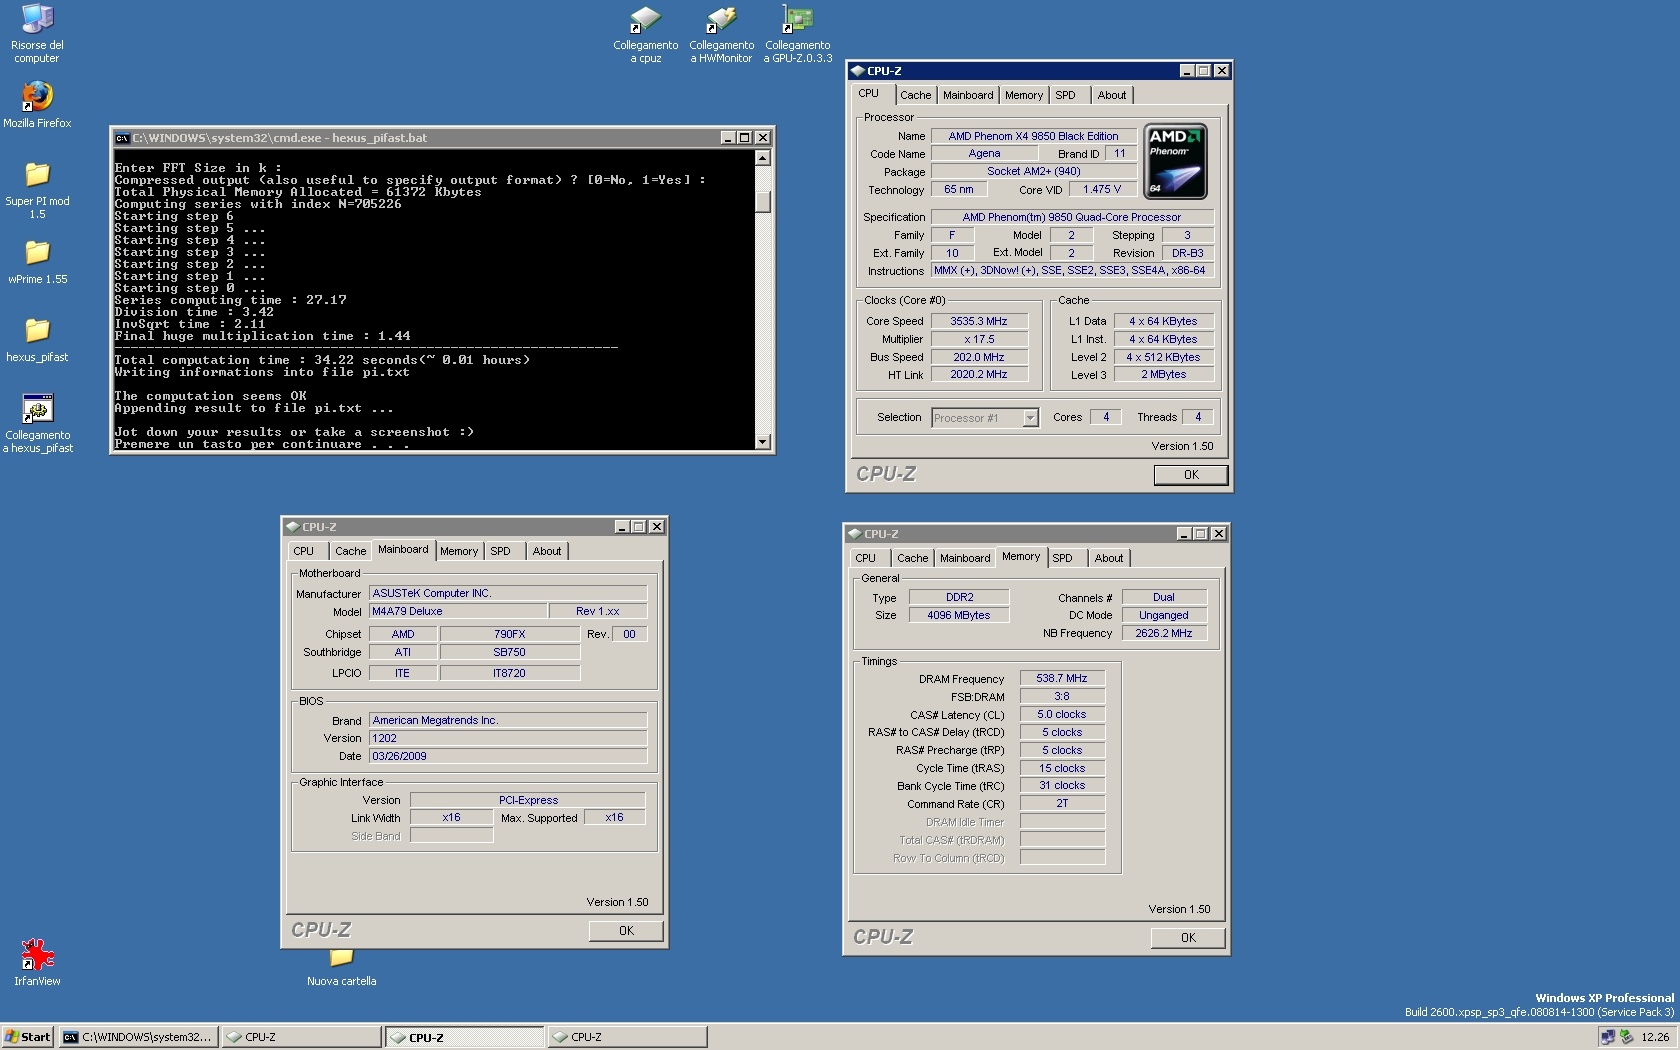Click CPU-Z icon in Memory window title

(x=855, y=534)
